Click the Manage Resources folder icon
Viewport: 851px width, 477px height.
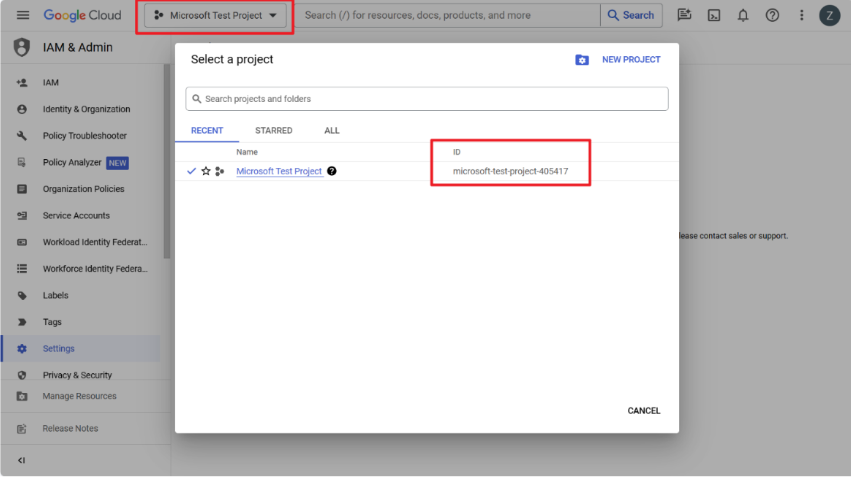point(22,396)
